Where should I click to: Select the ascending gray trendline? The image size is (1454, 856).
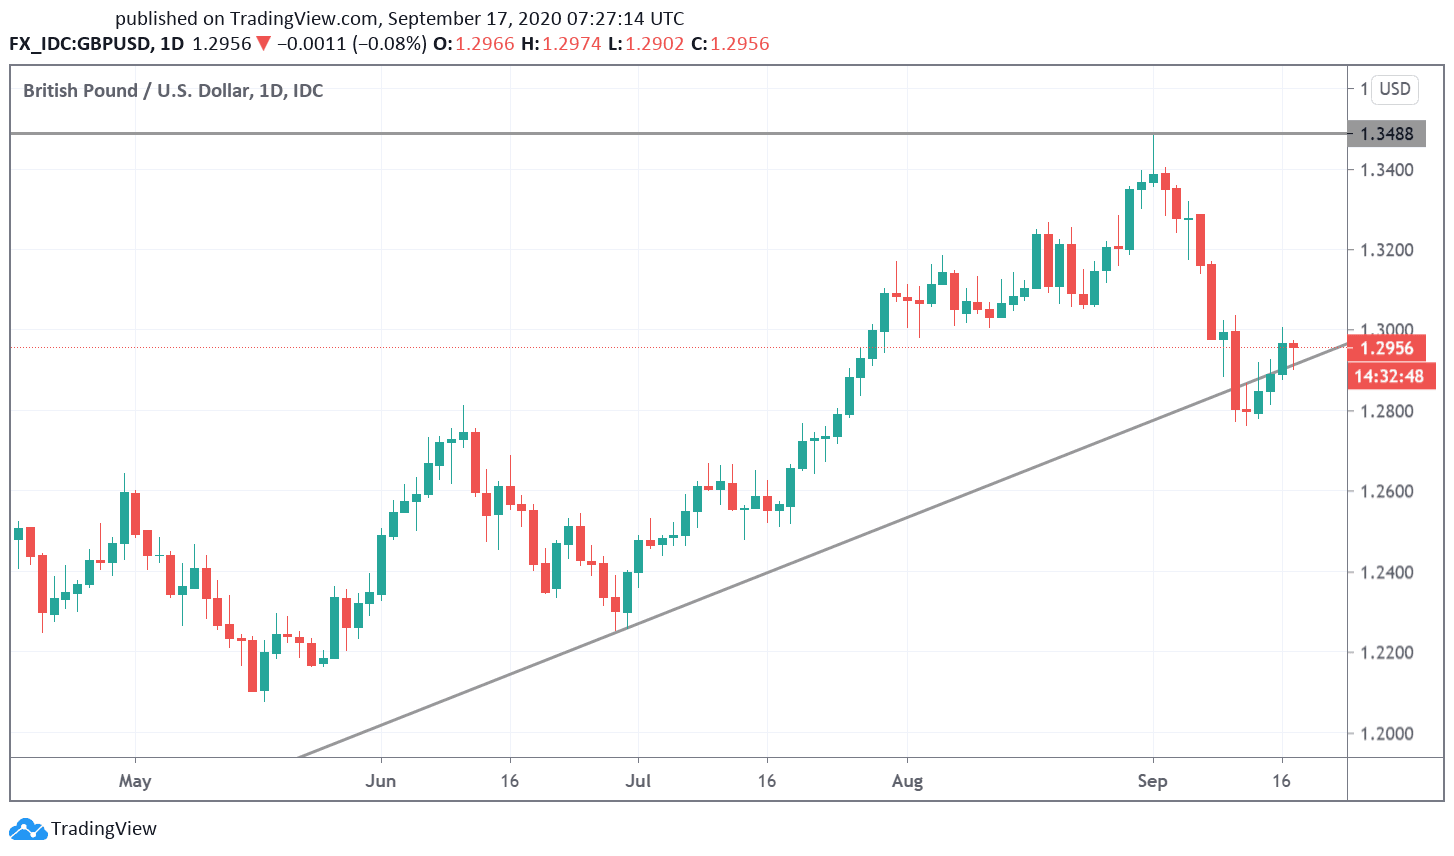pos(822,551)
